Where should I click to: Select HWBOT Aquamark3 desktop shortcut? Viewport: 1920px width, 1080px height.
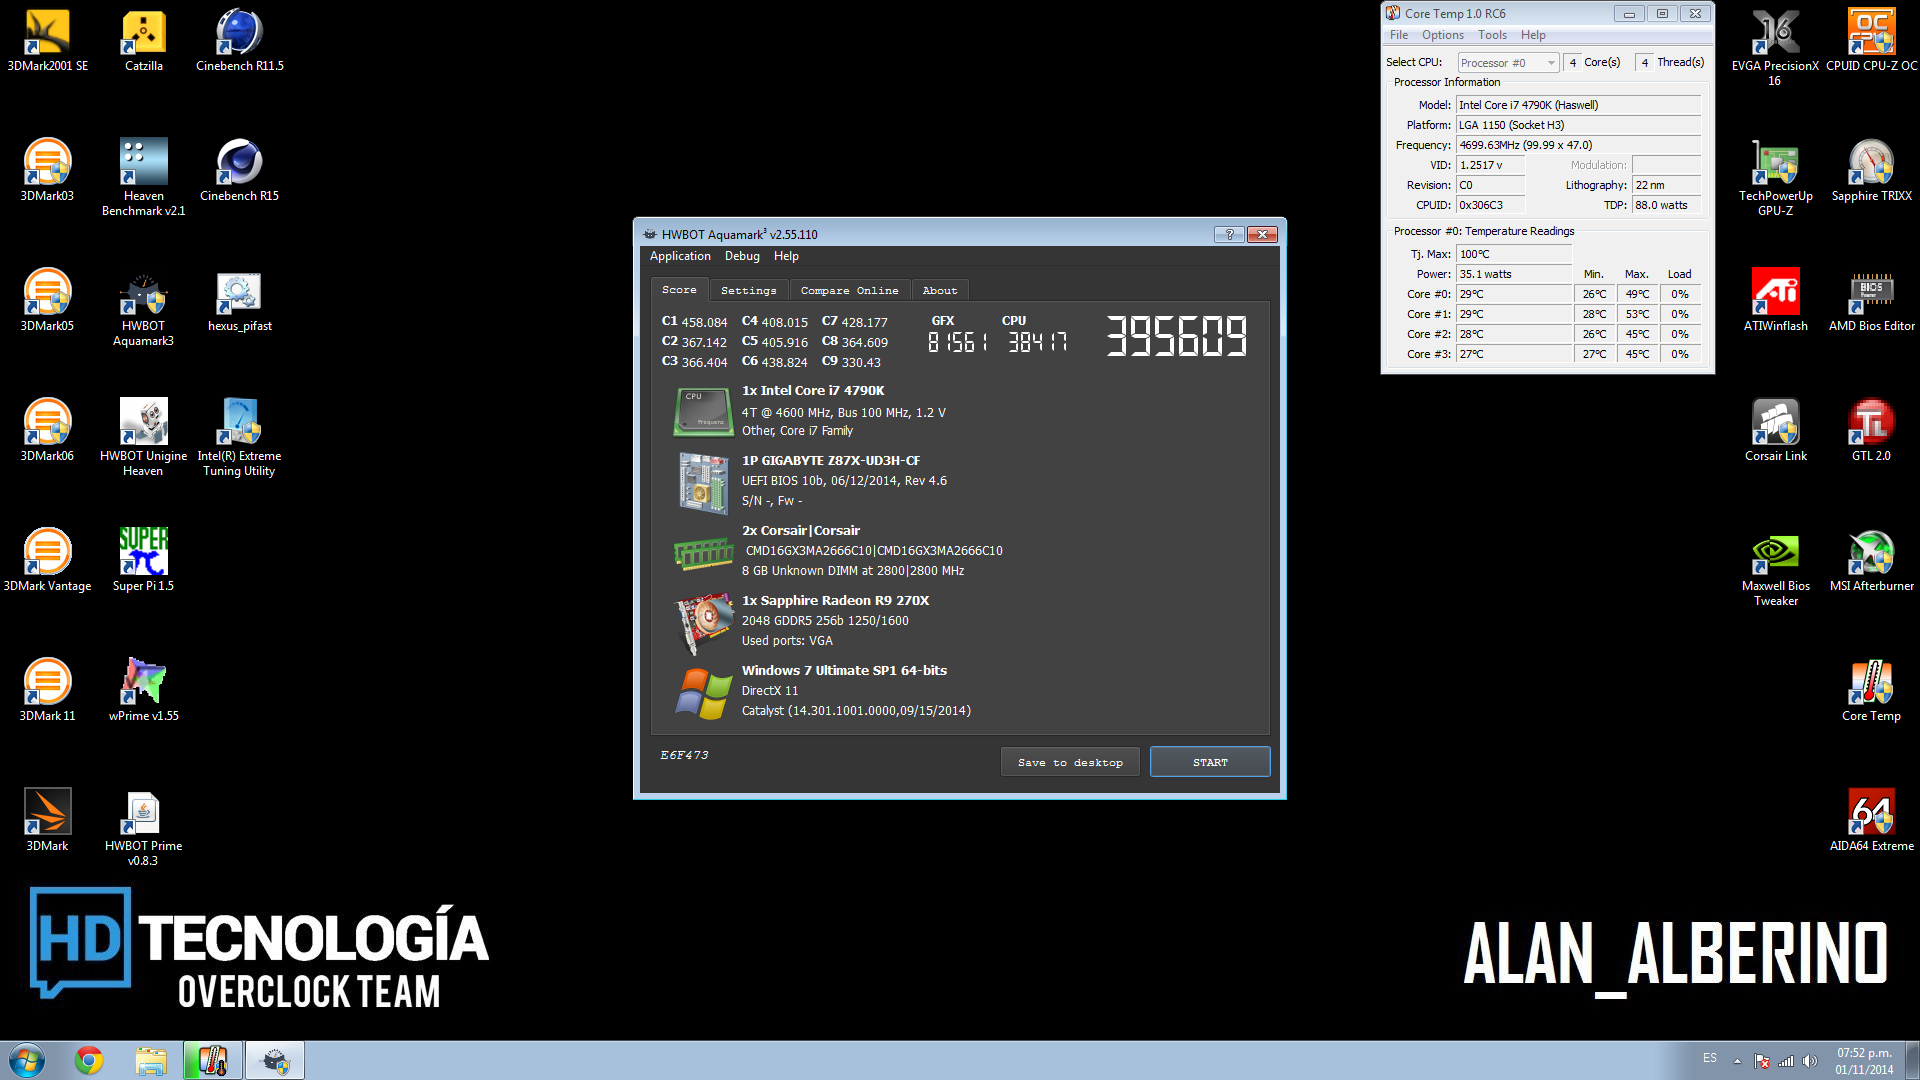coord(143,307)
